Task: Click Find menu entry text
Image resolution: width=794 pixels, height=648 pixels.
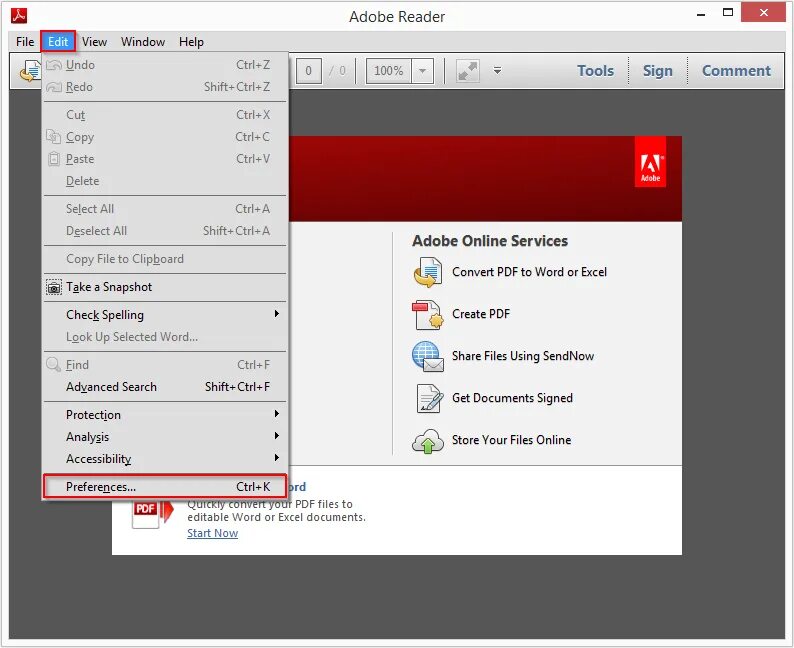Action: click(77, 365)
